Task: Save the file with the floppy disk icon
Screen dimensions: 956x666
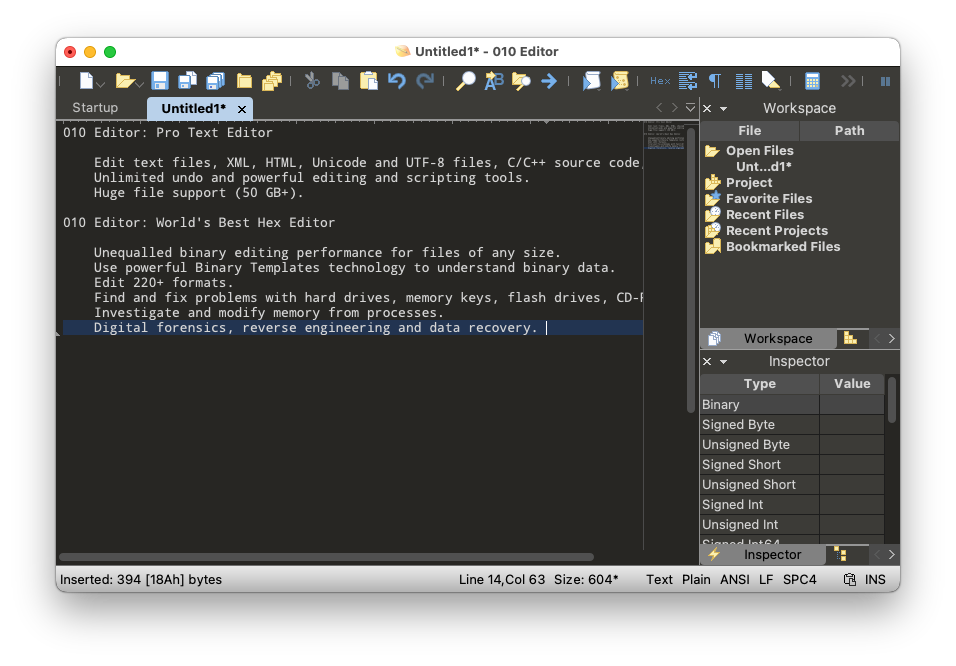Action: tap(160, 81)
